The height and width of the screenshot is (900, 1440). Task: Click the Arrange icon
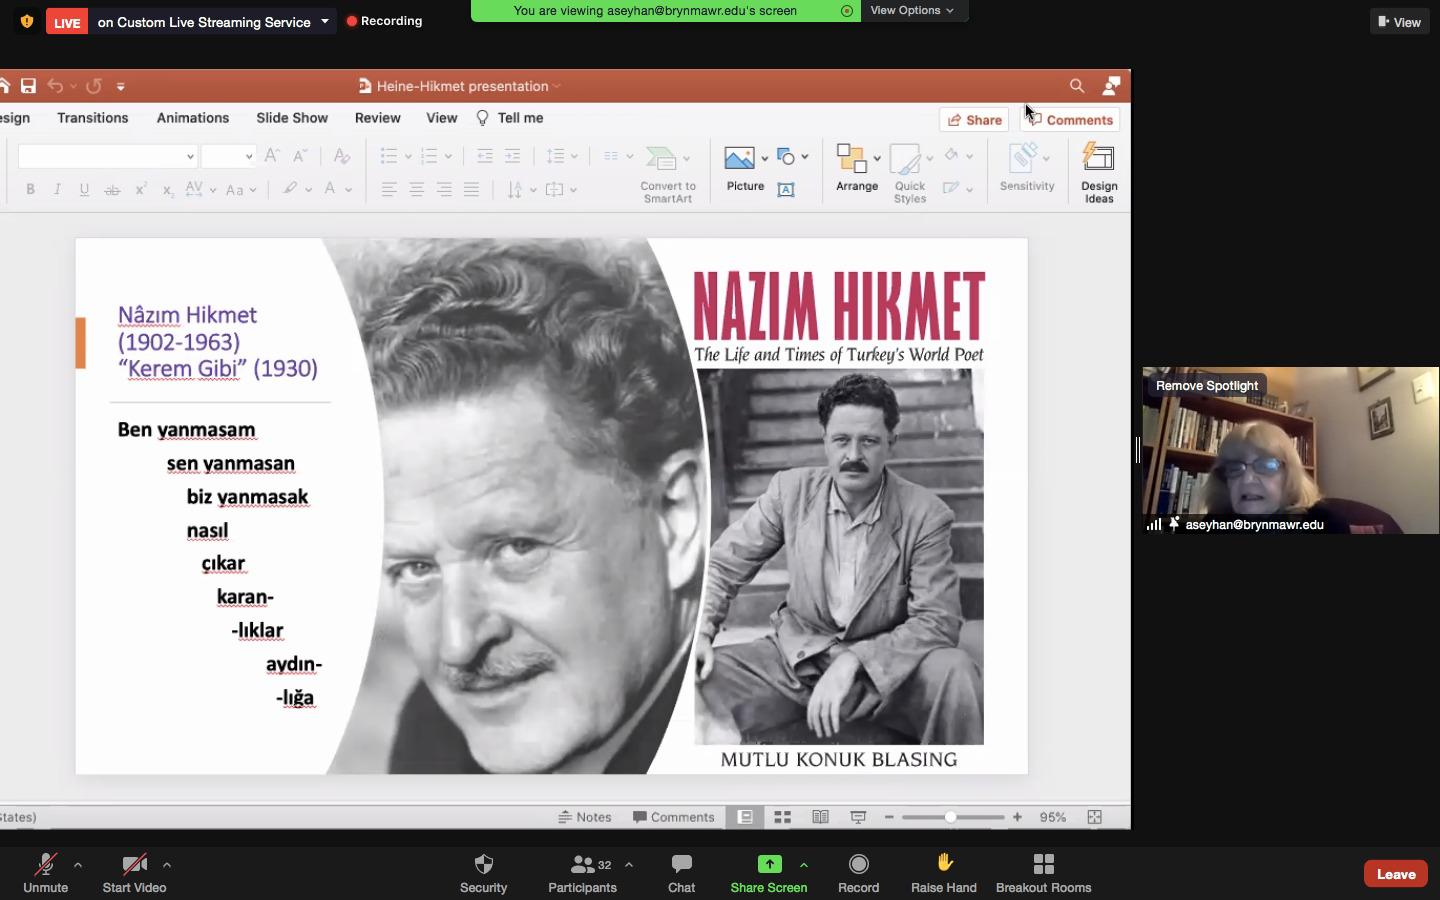pos(851,158)
